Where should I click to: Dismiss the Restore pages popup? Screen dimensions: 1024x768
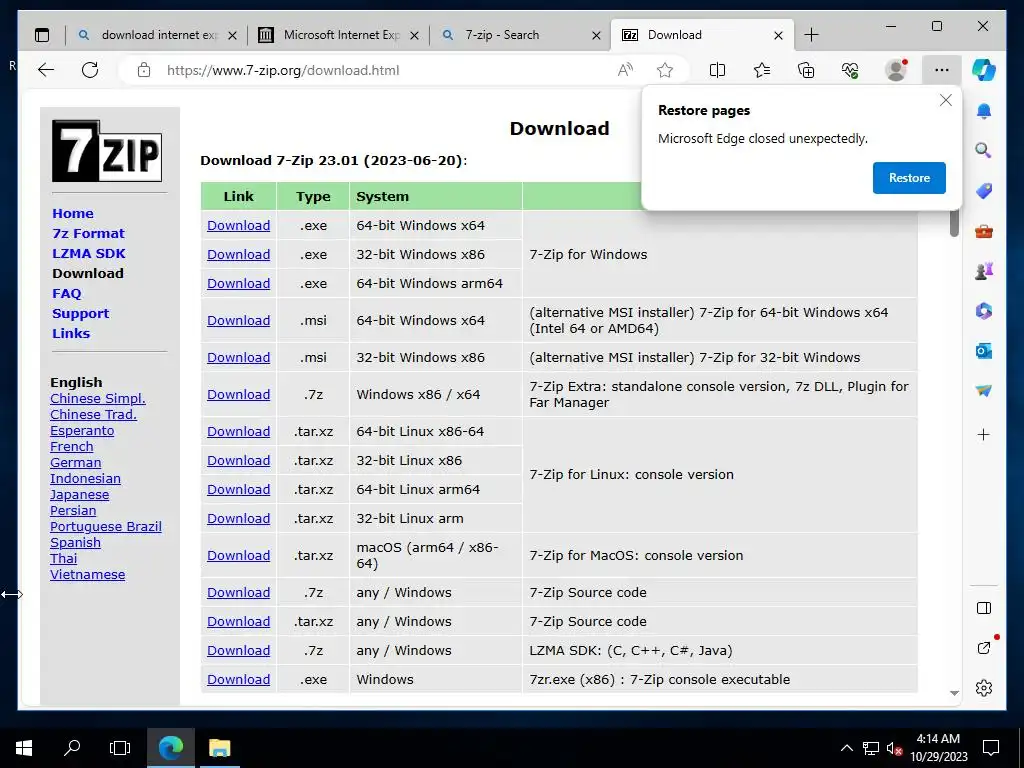[946, 100]
